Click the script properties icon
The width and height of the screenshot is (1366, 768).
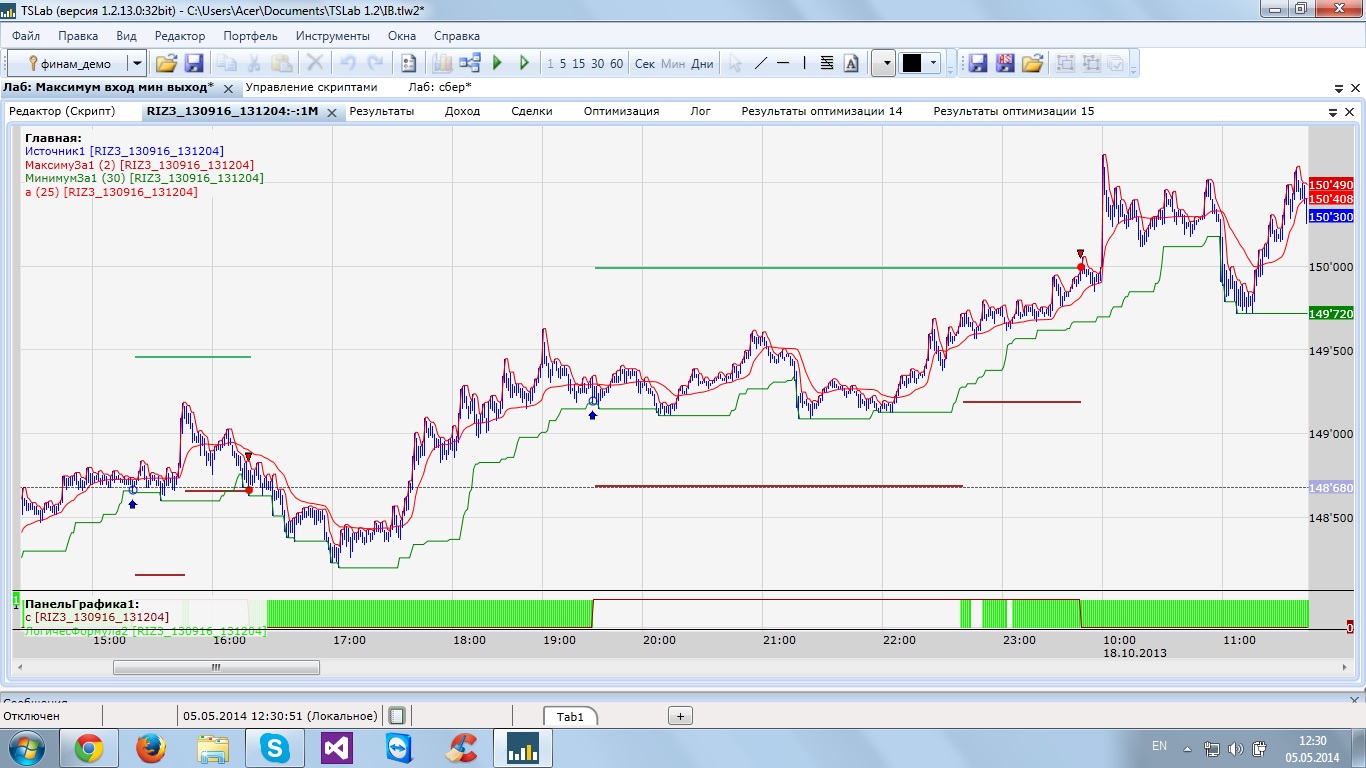pos(408,63)
